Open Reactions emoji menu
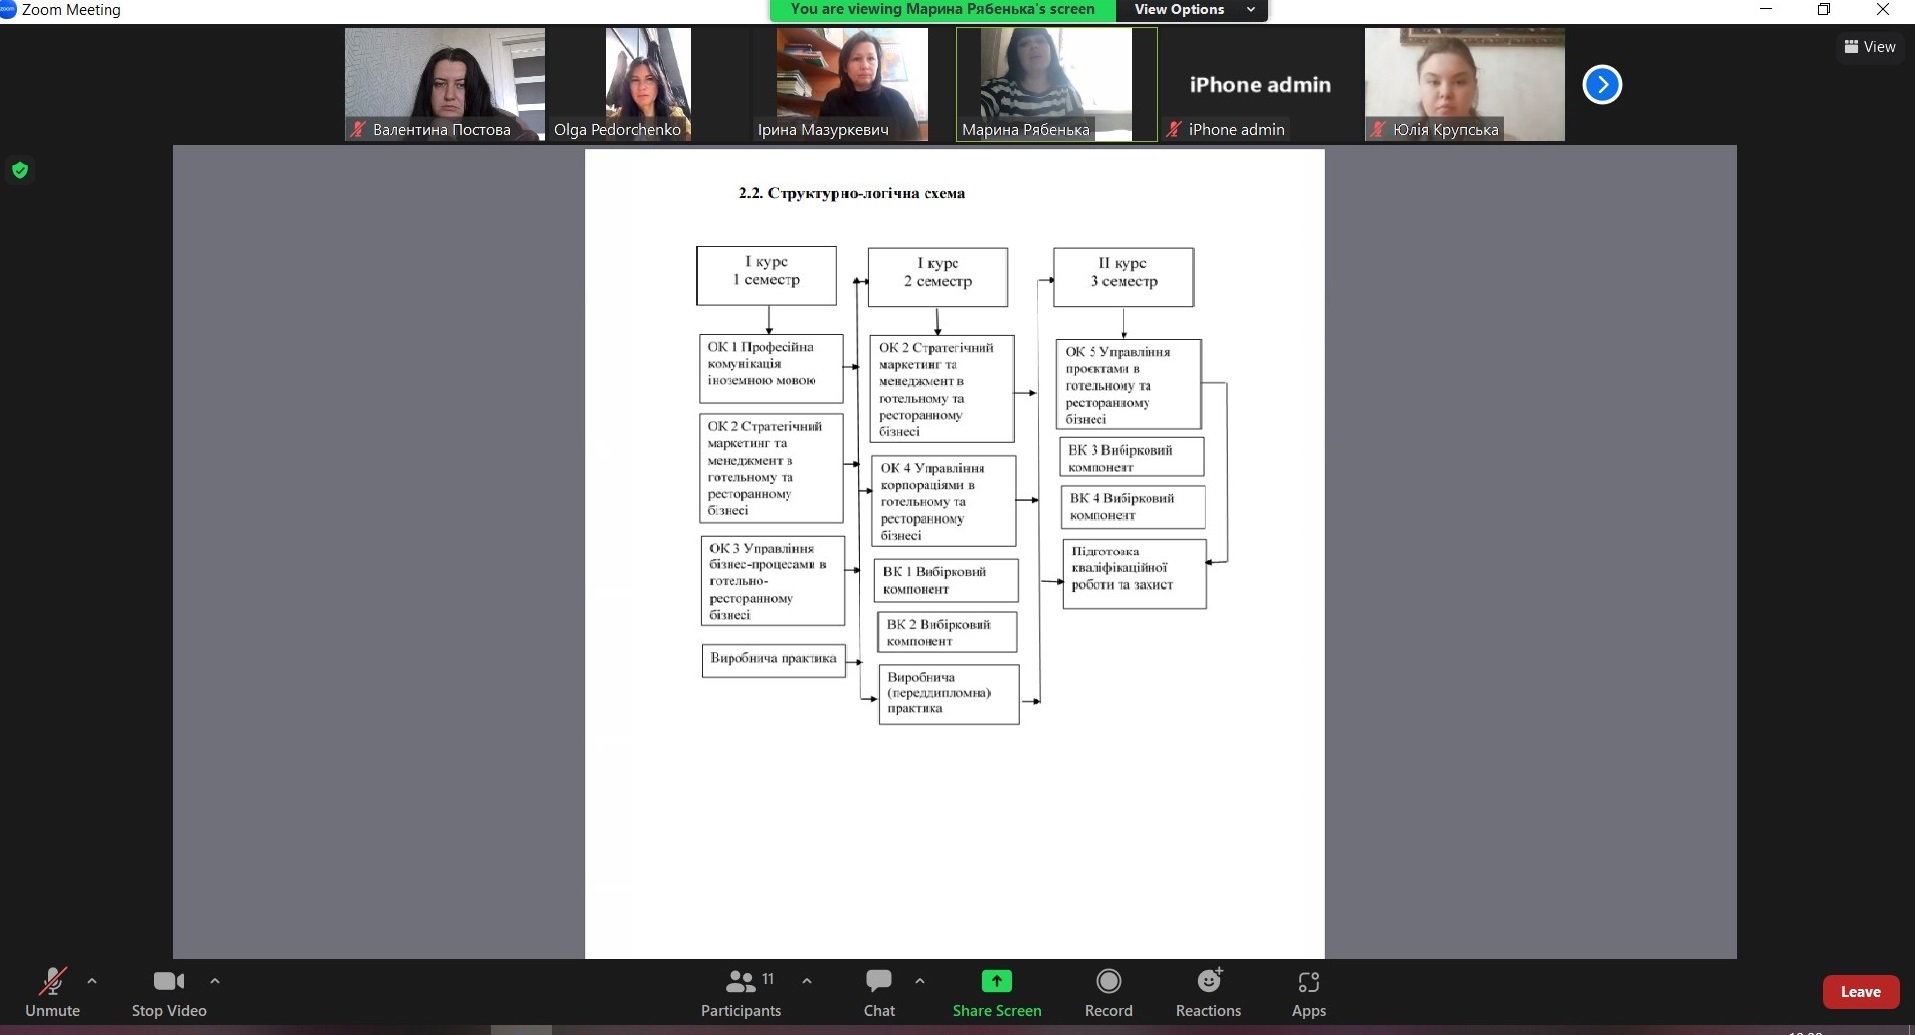 (1208, 991)
